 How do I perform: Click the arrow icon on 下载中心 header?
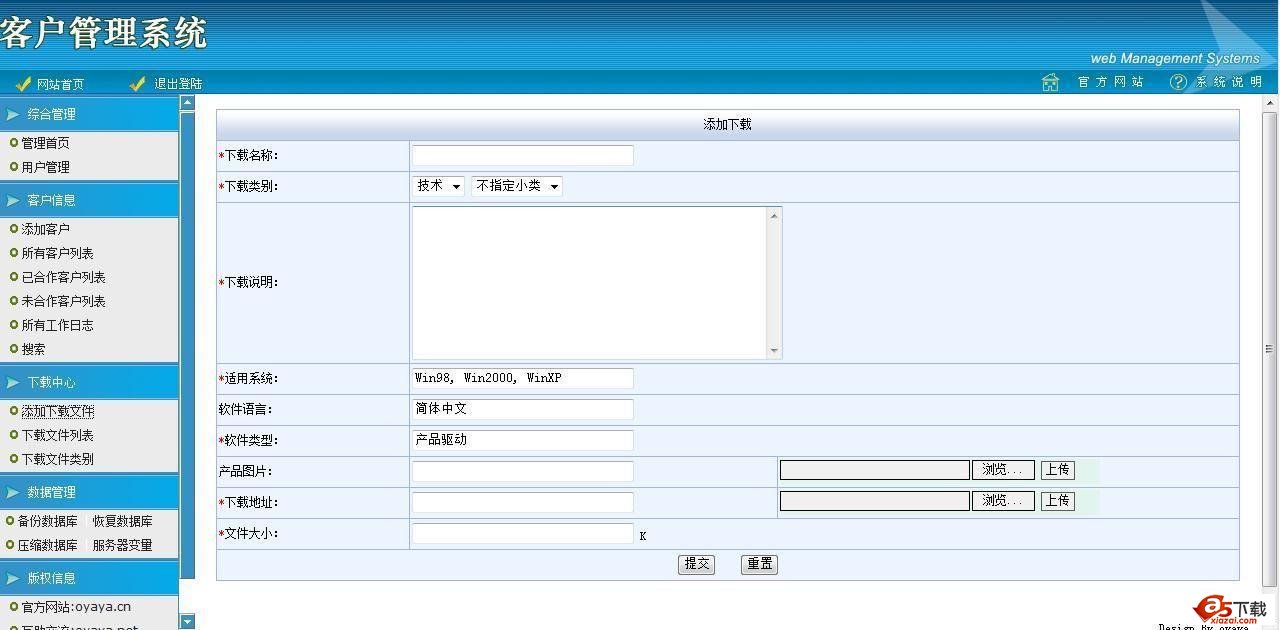(x=13, y=382)
